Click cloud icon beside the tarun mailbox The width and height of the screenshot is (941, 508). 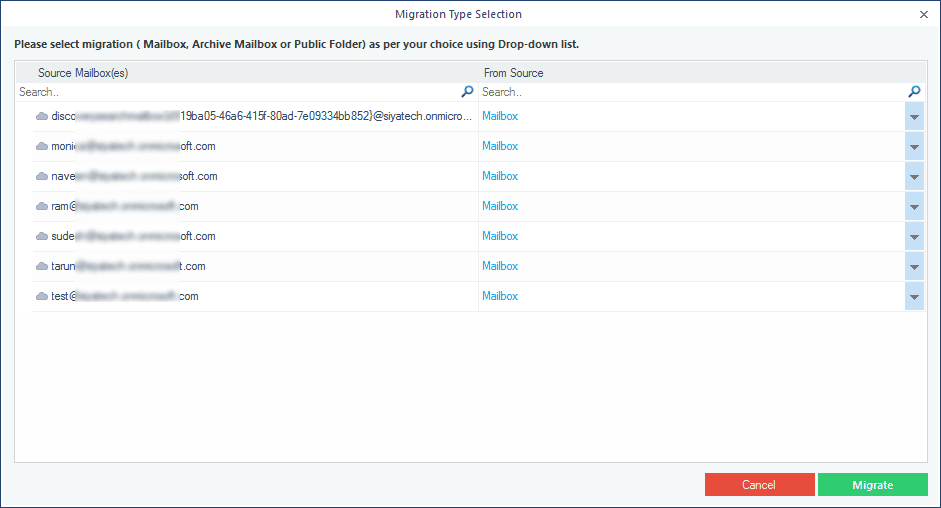pos(42,266)
